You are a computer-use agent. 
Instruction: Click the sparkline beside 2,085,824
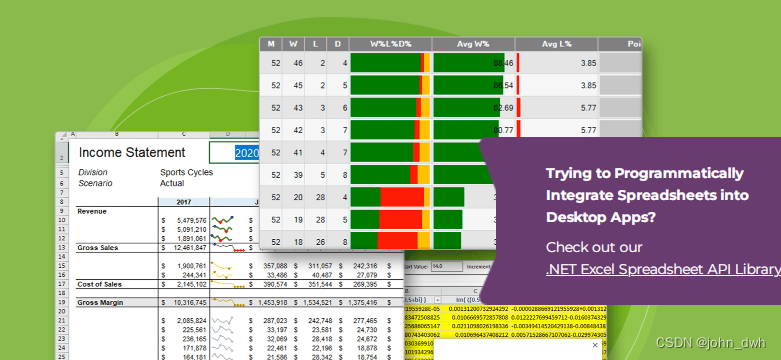pos(222,321)
